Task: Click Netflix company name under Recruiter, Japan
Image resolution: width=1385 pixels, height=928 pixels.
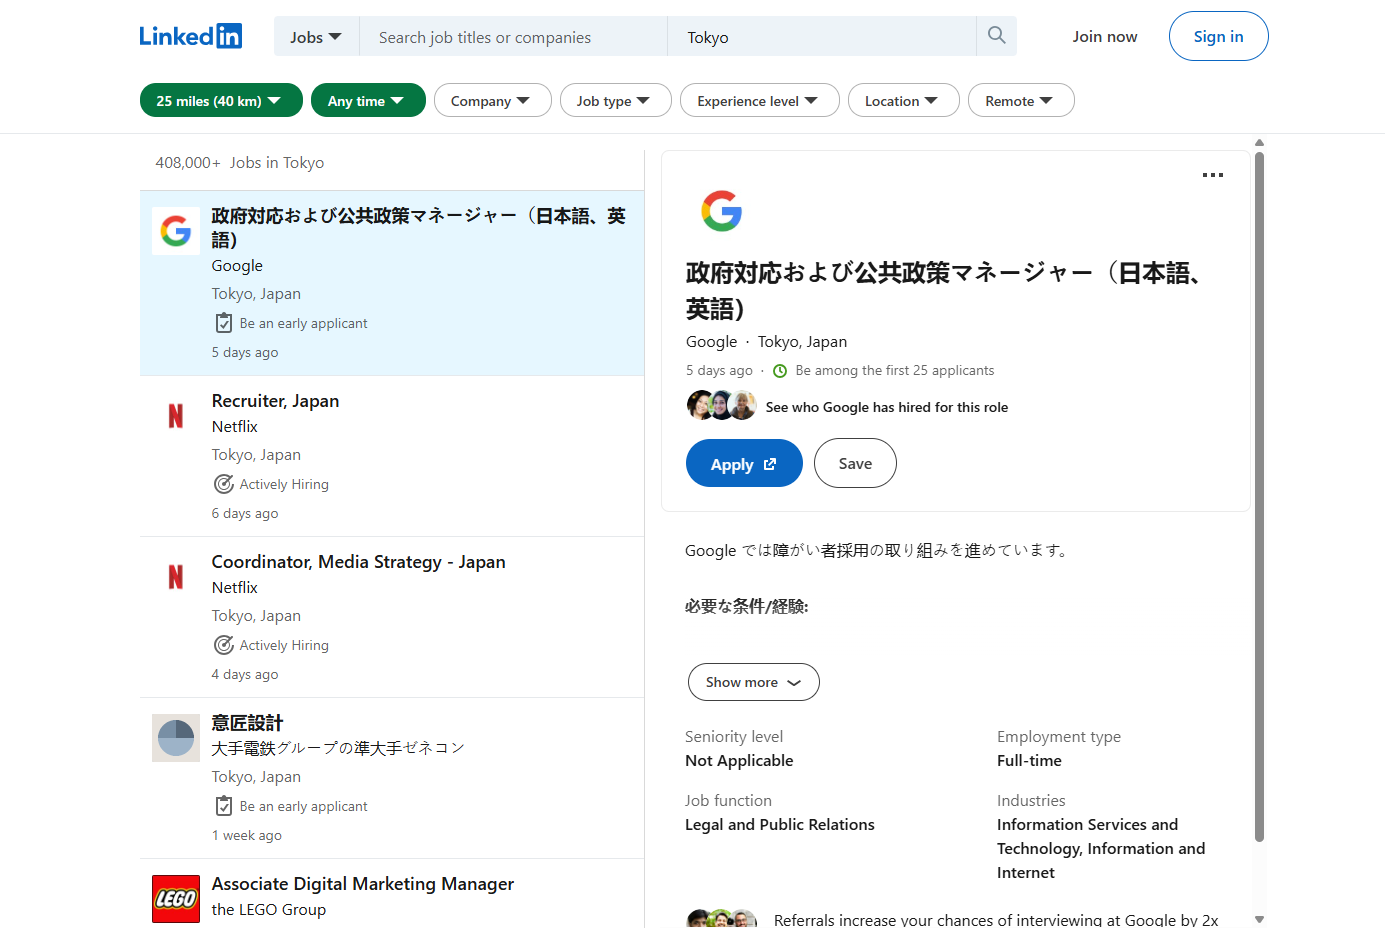Action: click(x=234, y=427)
